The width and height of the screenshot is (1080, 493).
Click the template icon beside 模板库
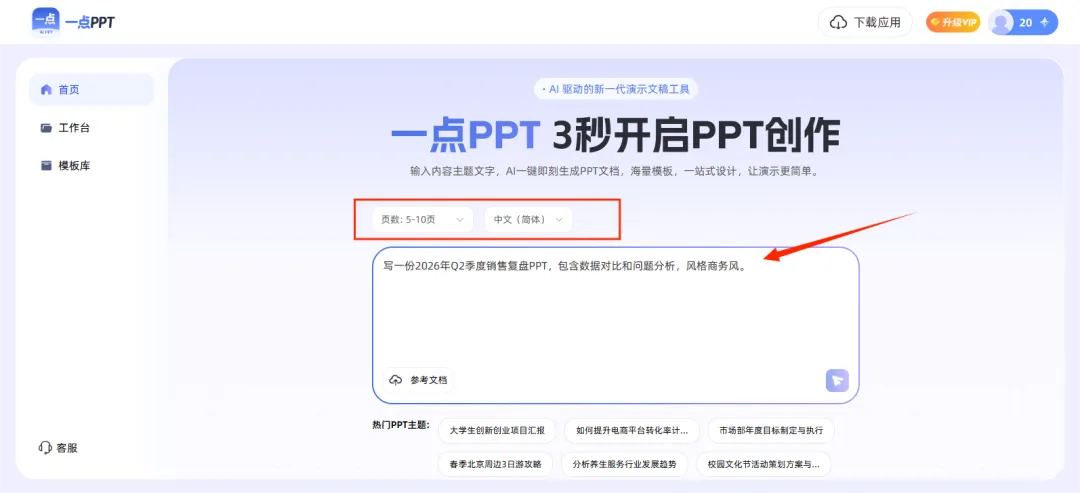(46, 165)
